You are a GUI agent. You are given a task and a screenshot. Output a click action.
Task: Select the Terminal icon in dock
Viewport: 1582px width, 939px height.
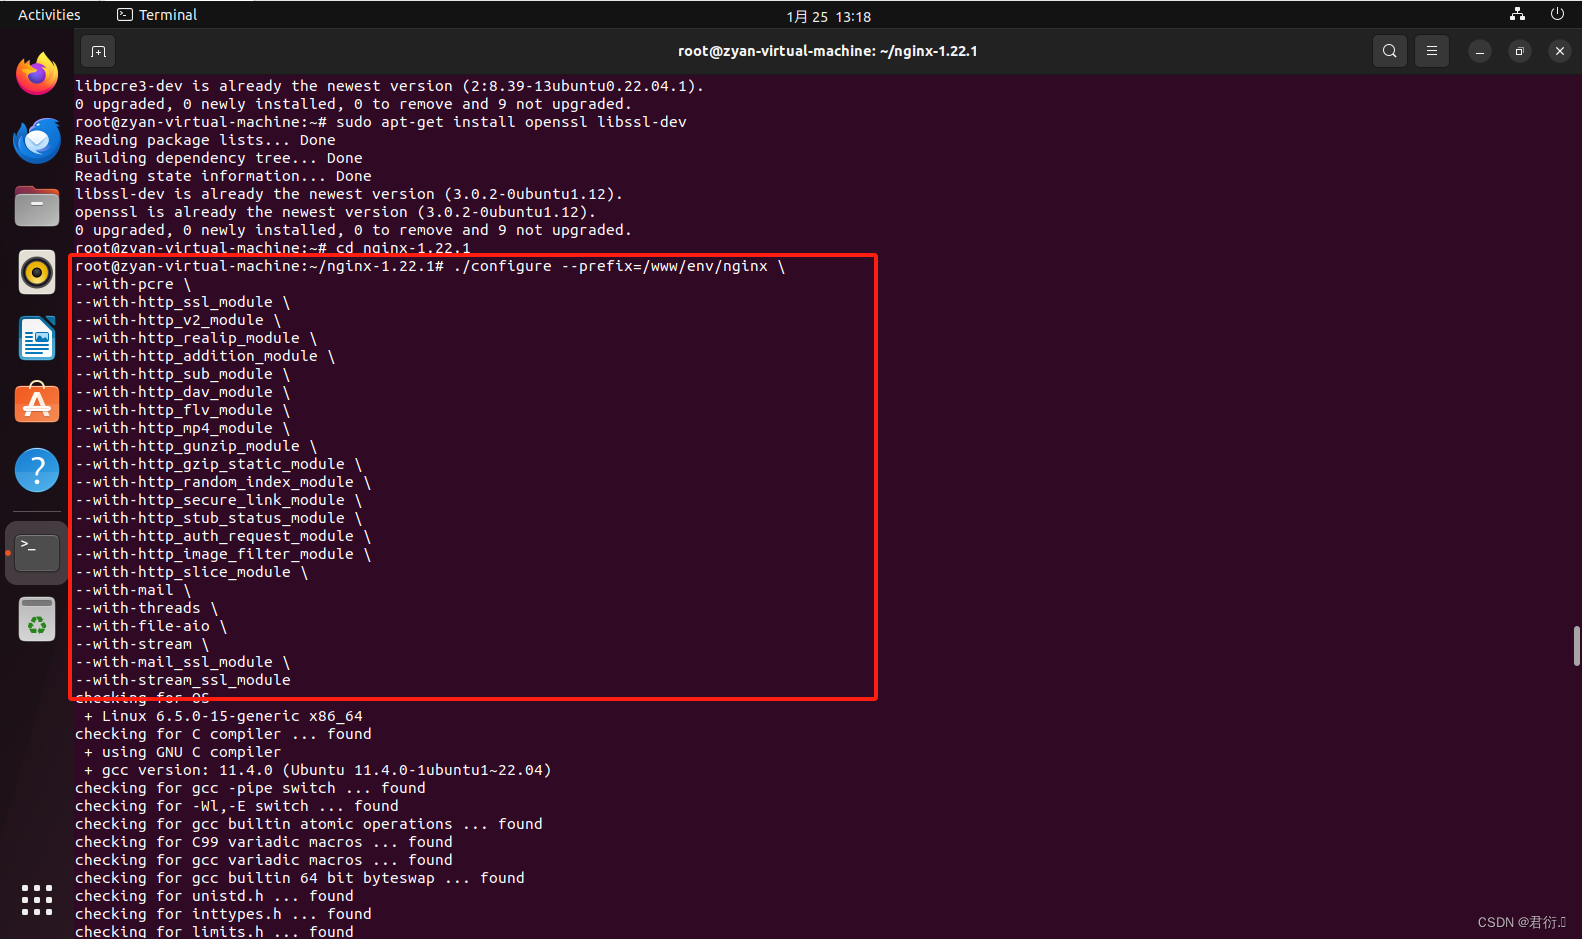click(x=37, y=552)
